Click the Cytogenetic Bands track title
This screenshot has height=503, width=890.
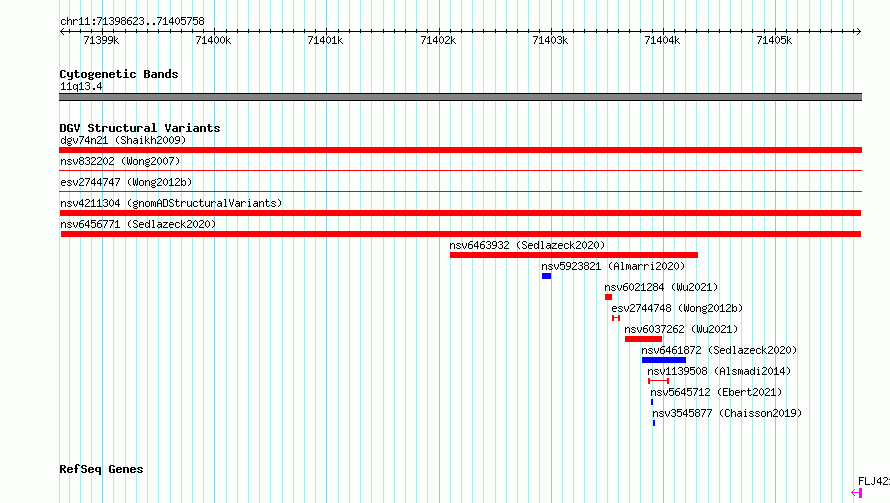coord(119,74)
